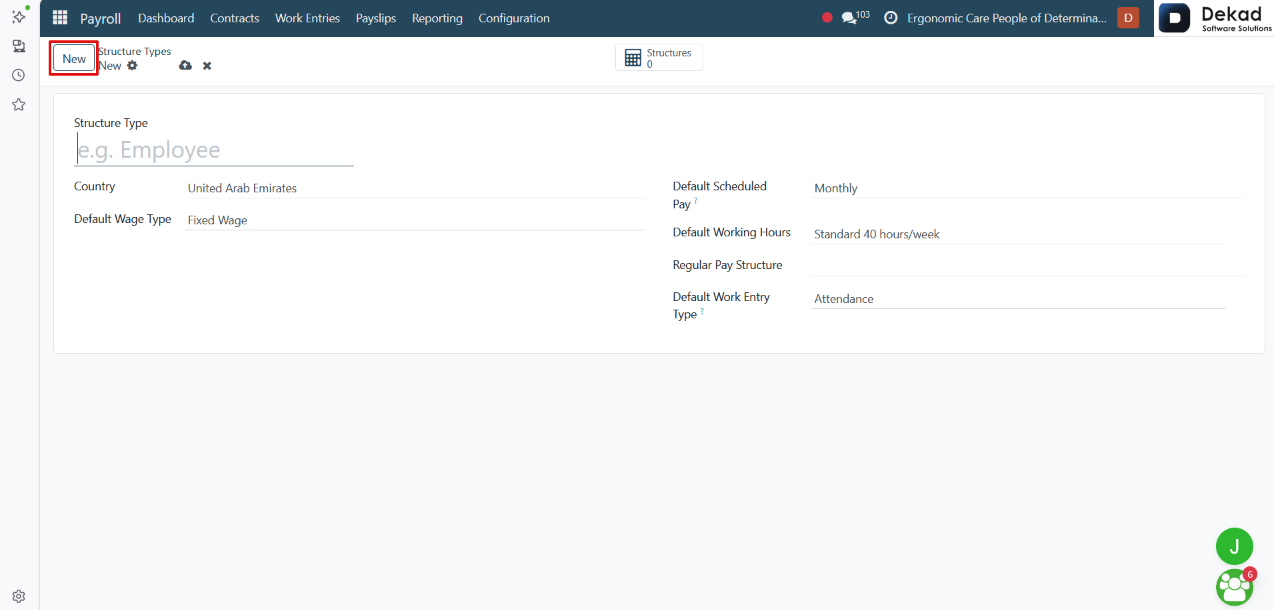
Task: Click the Regular Pay Structure label
Action: pos(728,265)
